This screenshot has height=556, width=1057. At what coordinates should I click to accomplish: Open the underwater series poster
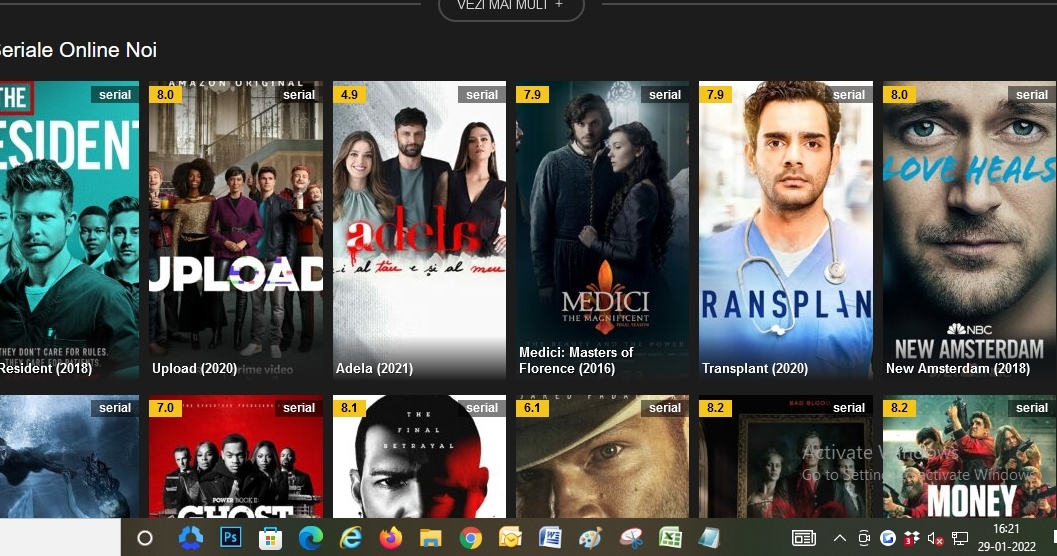(69, 456)
